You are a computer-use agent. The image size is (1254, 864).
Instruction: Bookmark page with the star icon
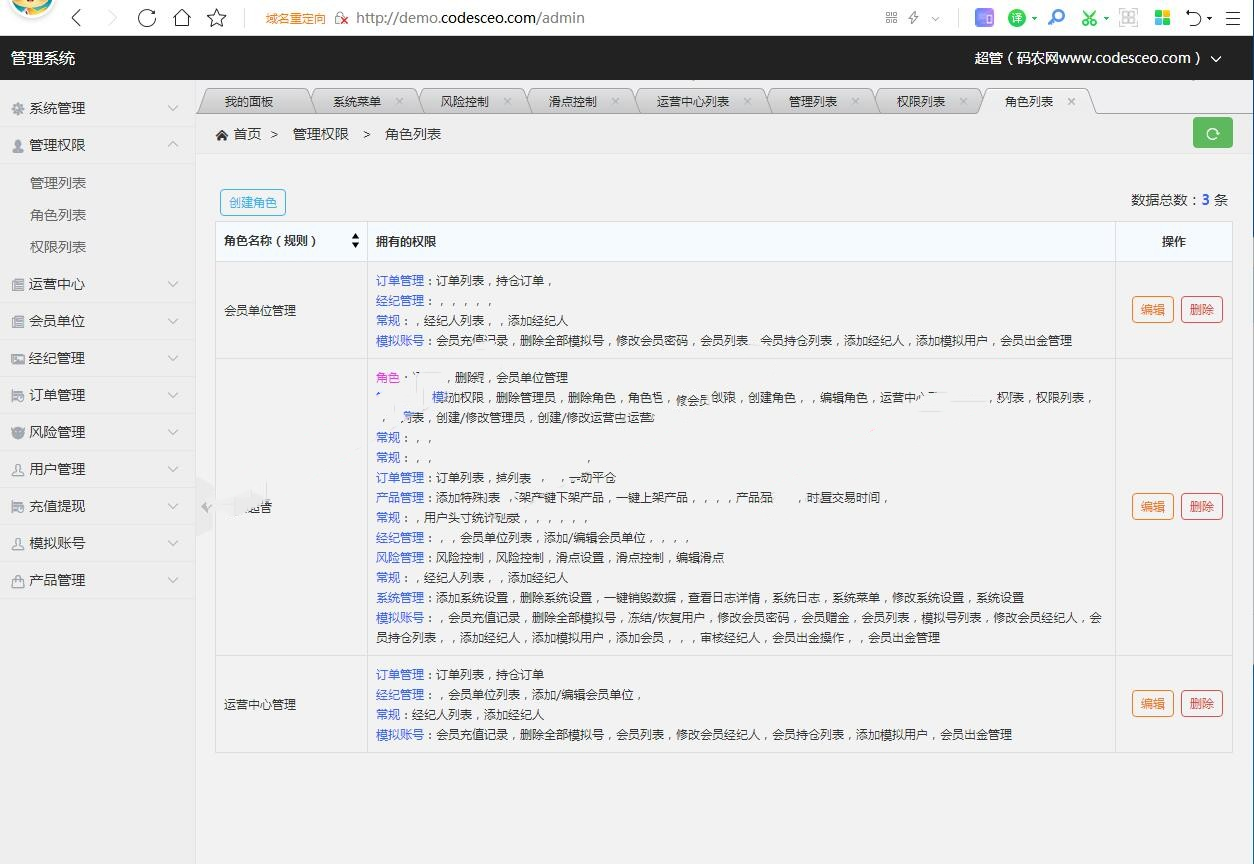pos(216,18)
